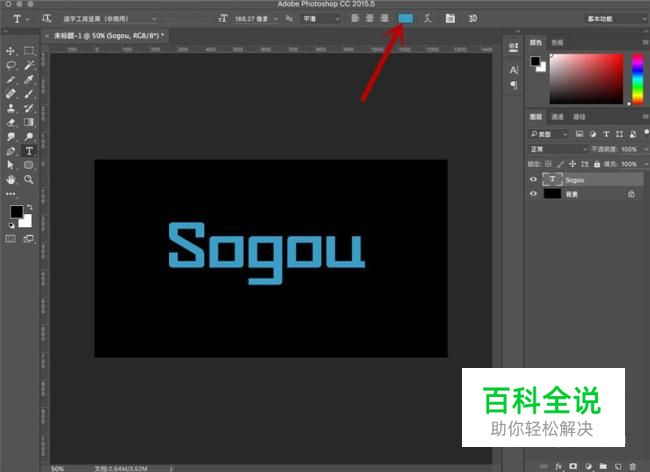This screenshot has height=472, width=650.
Task: Toggle lock position for layer
Action: pyautogui.click(x=572, y=164)
